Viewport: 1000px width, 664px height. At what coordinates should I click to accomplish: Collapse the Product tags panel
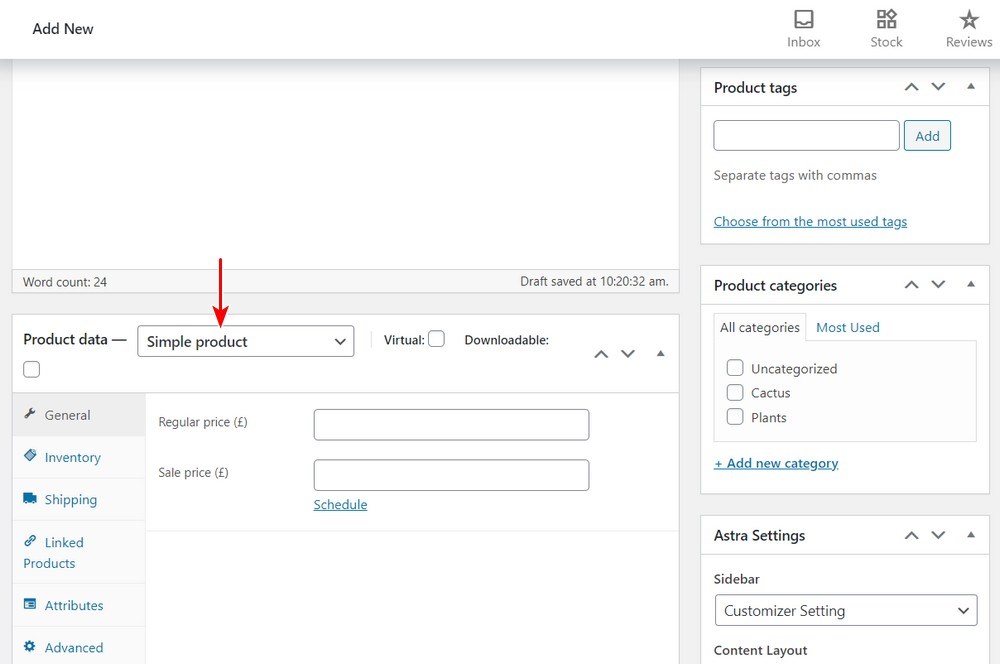point(971,86)
